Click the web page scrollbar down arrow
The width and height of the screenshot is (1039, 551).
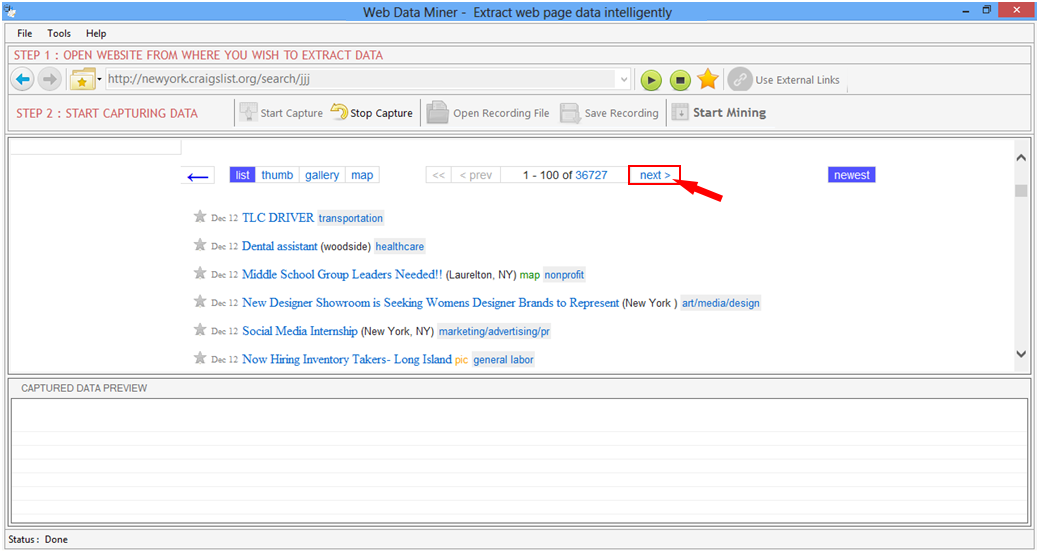point(1020,354)
